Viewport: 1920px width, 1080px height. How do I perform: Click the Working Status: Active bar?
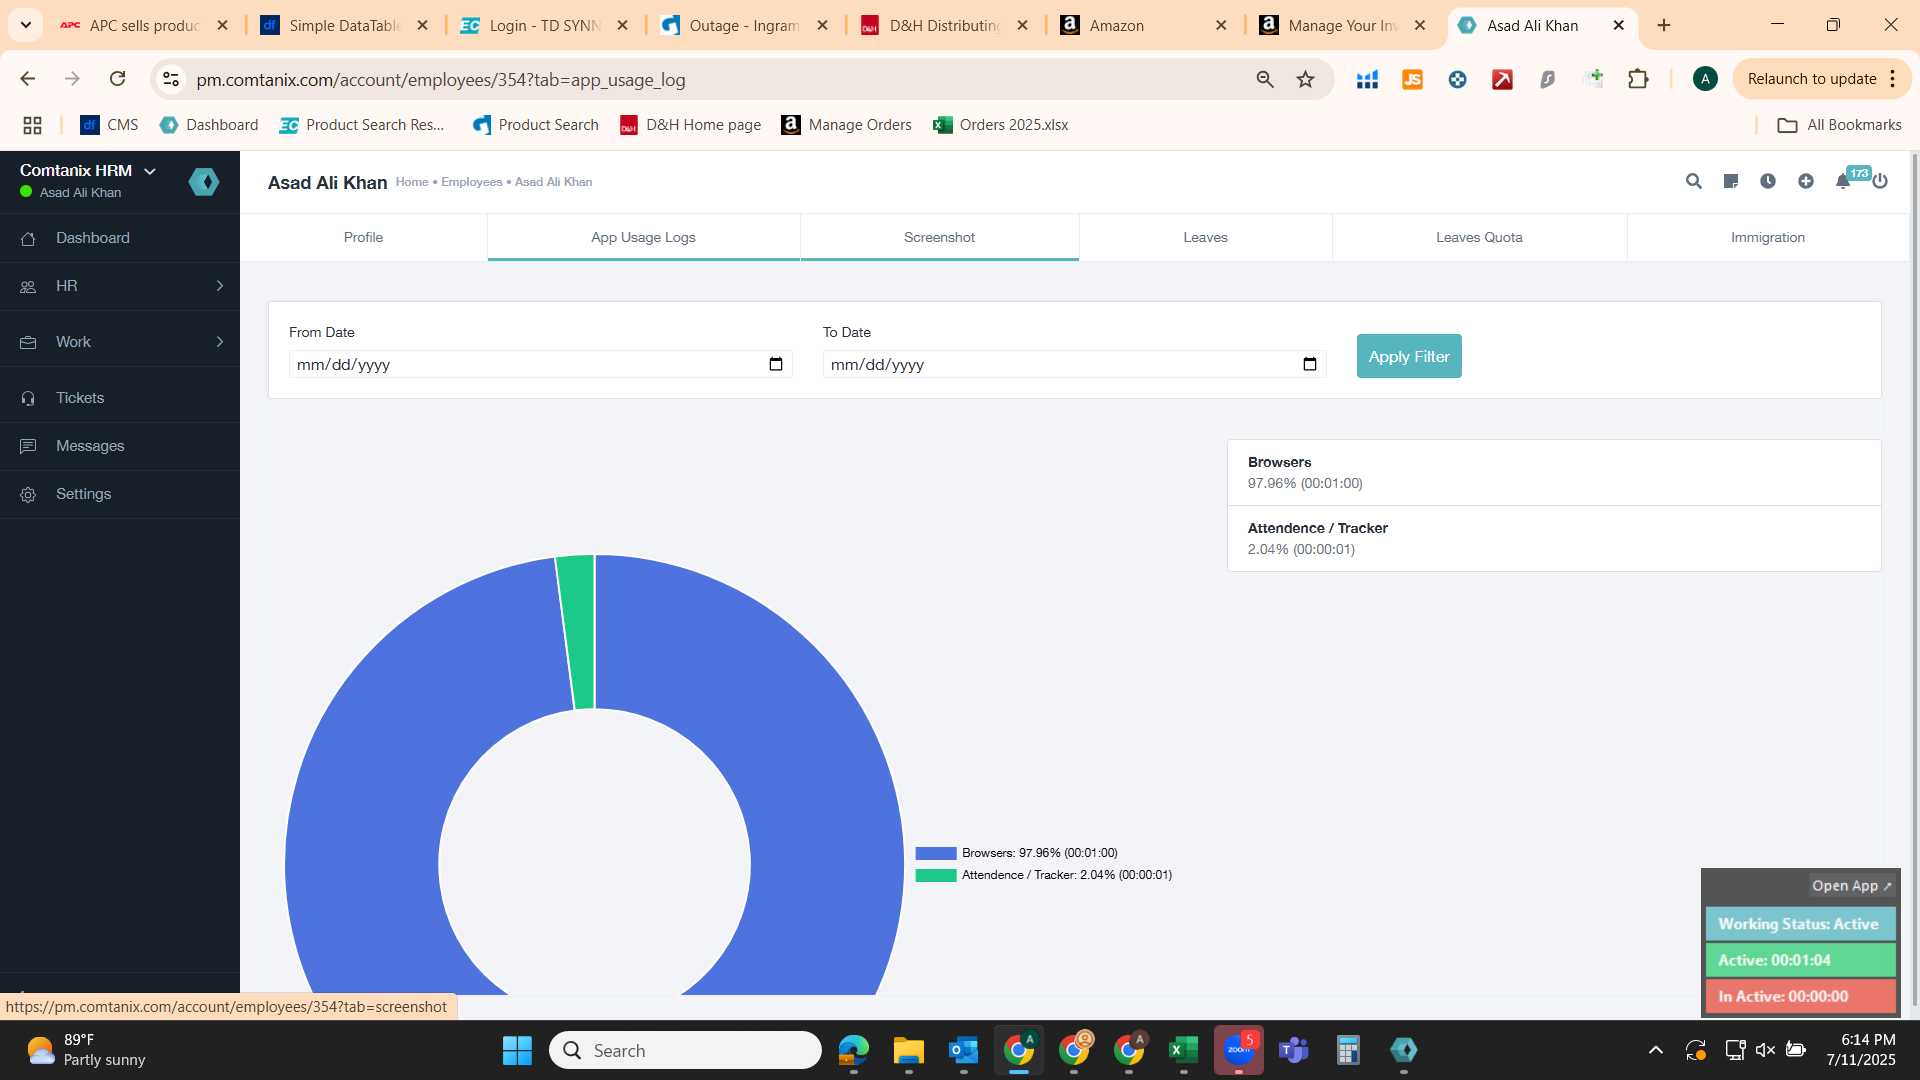1800,924
